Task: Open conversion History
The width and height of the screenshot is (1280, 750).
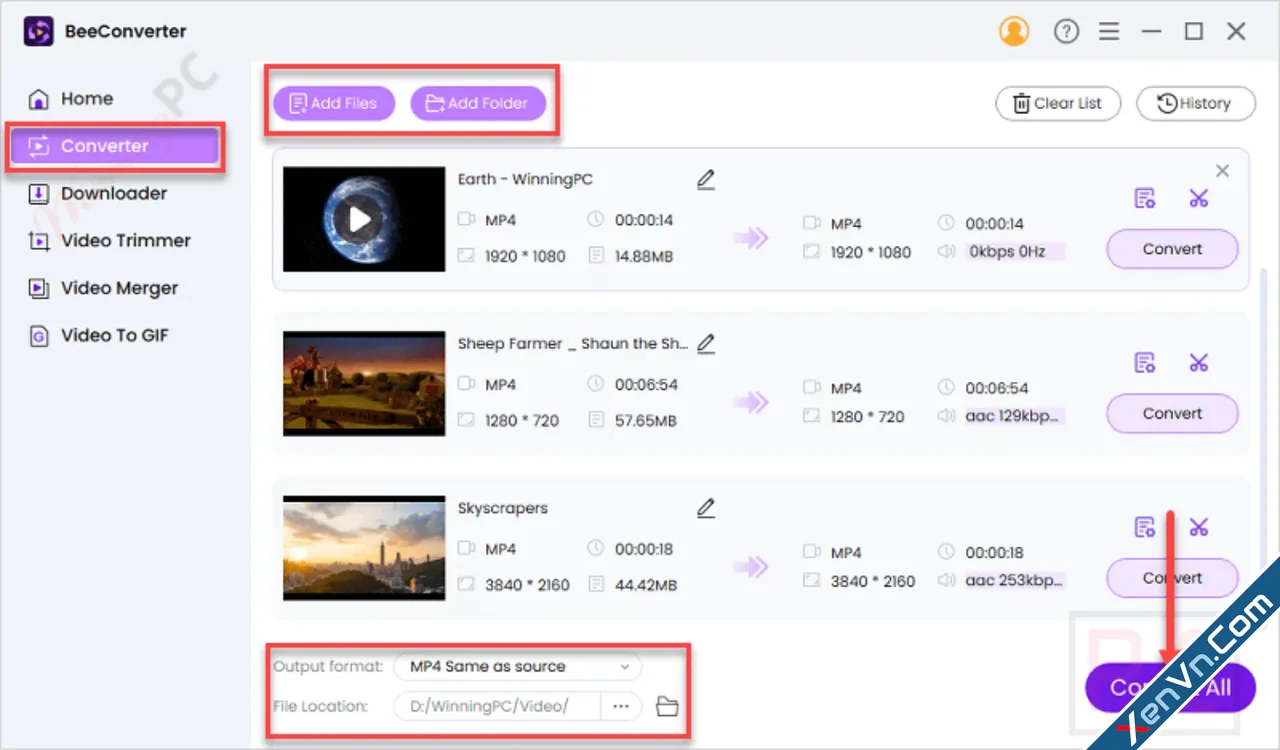Action: point(1196,103)
